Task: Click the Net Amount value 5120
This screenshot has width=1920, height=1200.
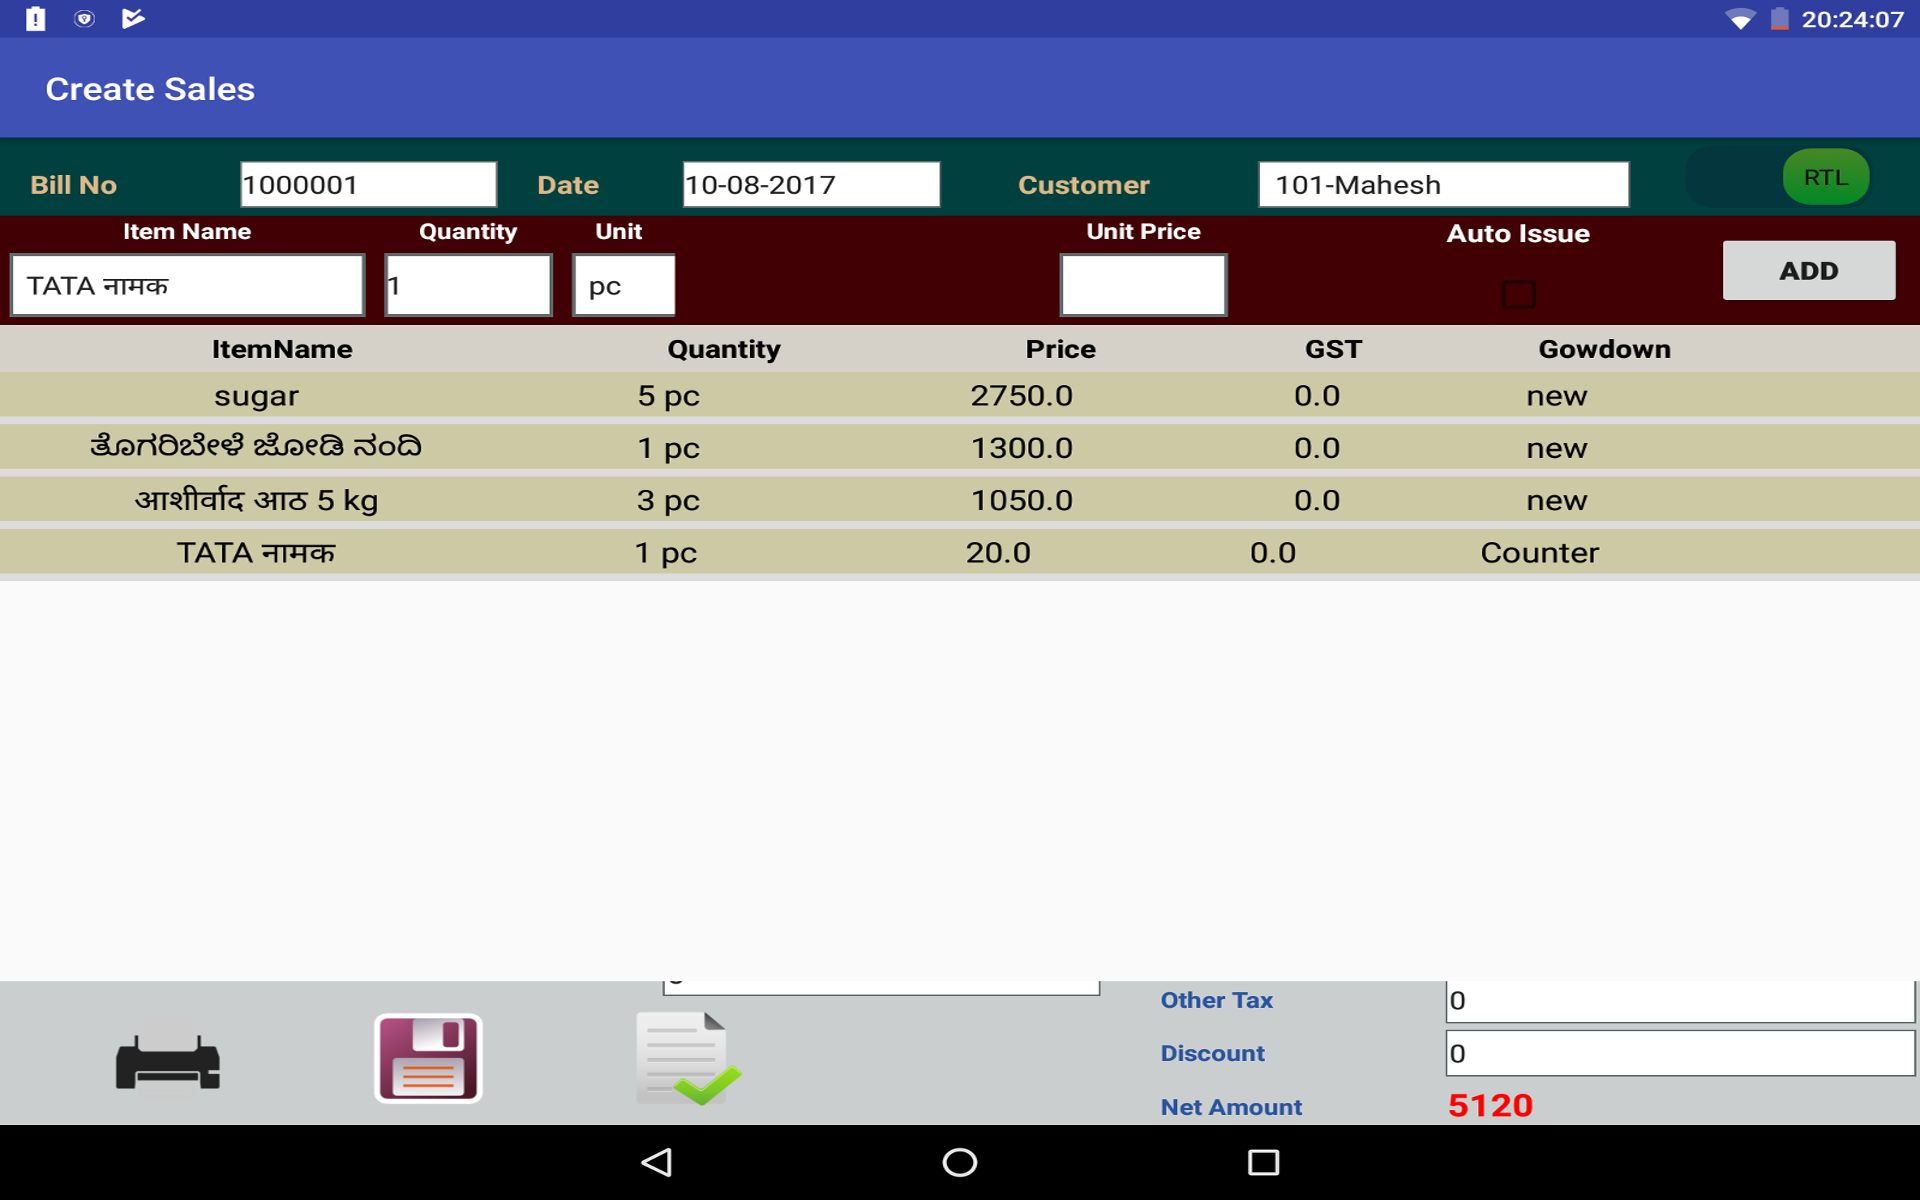Action: (x=1490, y=1105)
